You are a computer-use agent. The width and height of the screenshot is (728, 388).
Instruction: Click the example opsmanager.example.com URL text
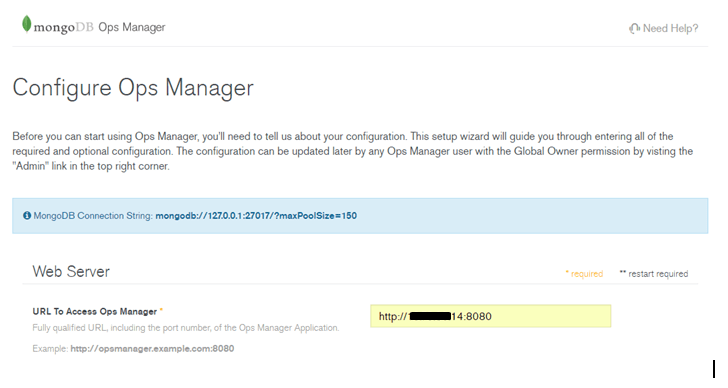point(152,349)
